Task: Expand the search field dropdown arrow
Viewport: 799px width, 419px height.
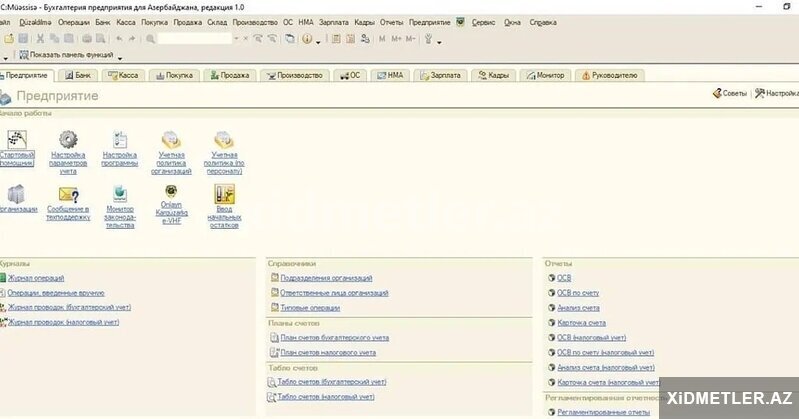Action: 236,39
